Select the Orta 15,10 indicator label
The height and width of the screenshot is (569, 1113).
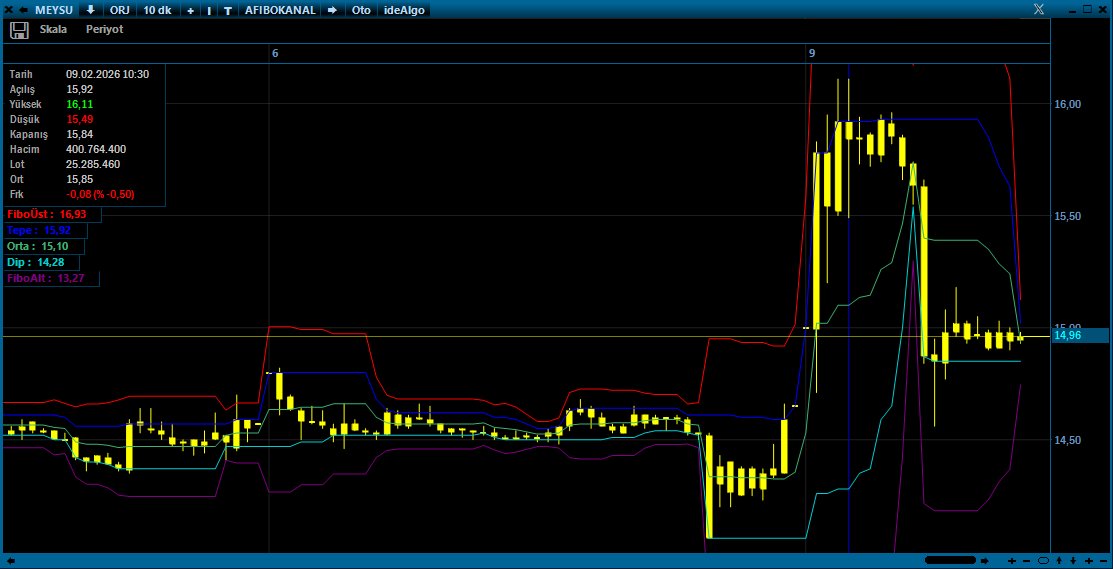[x=43, y=246]
